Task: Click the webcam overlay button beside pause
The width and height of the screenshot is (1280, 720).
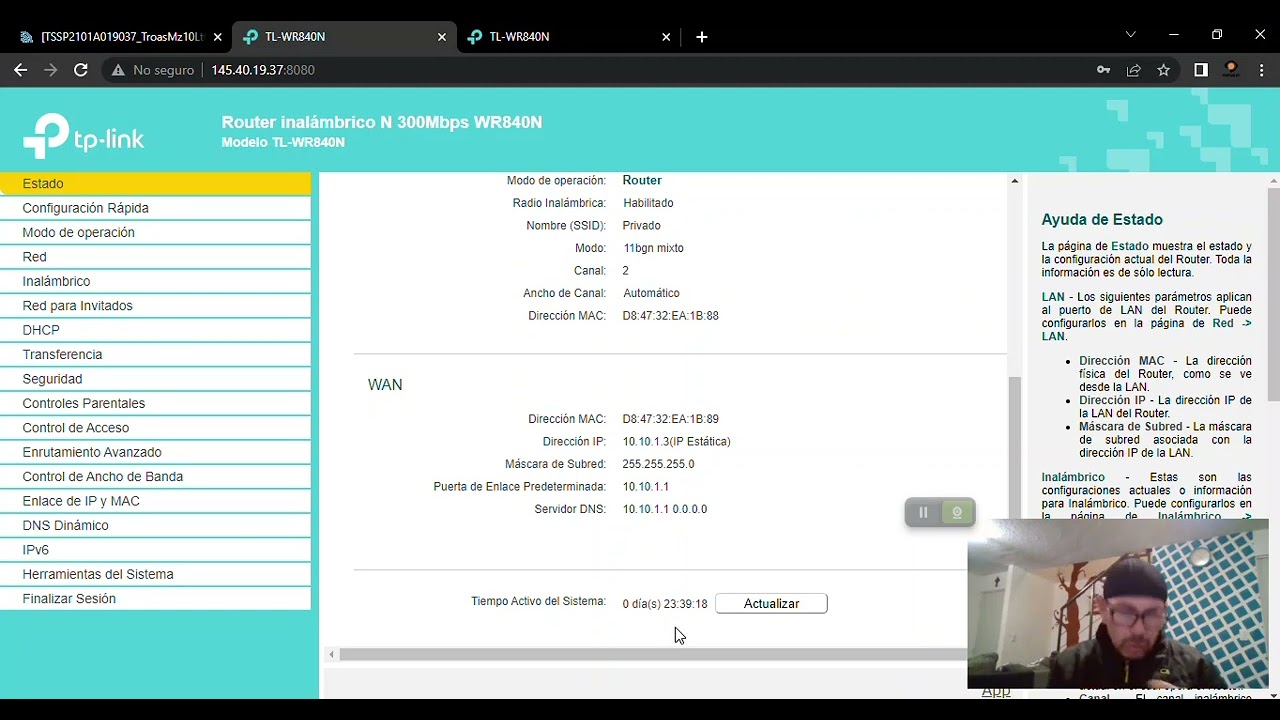Action: coord(957,513)
